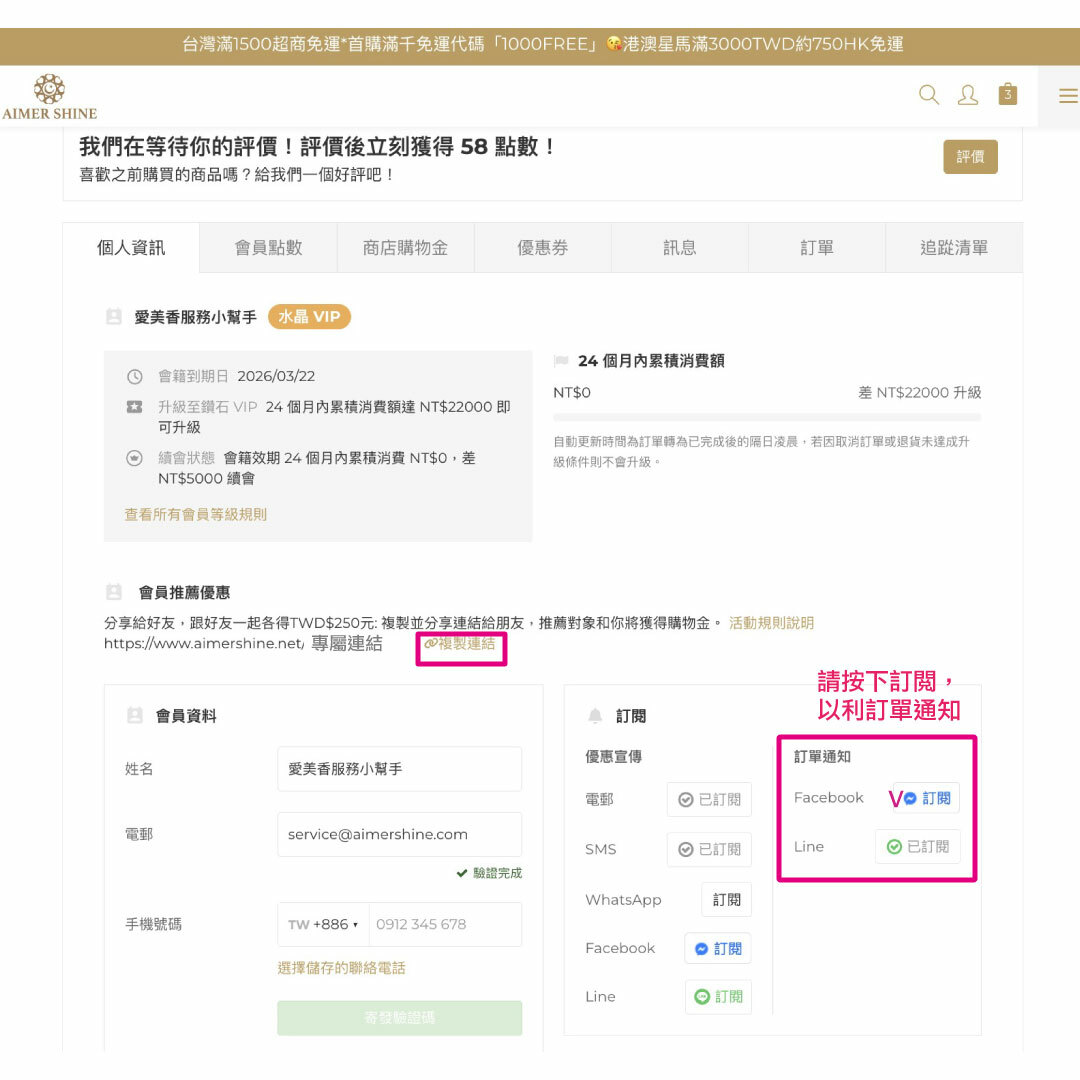This screenshot has height=1080, width=1080.
Task: Open the TW +886 country code dropdown
Action: pos(323,924)
